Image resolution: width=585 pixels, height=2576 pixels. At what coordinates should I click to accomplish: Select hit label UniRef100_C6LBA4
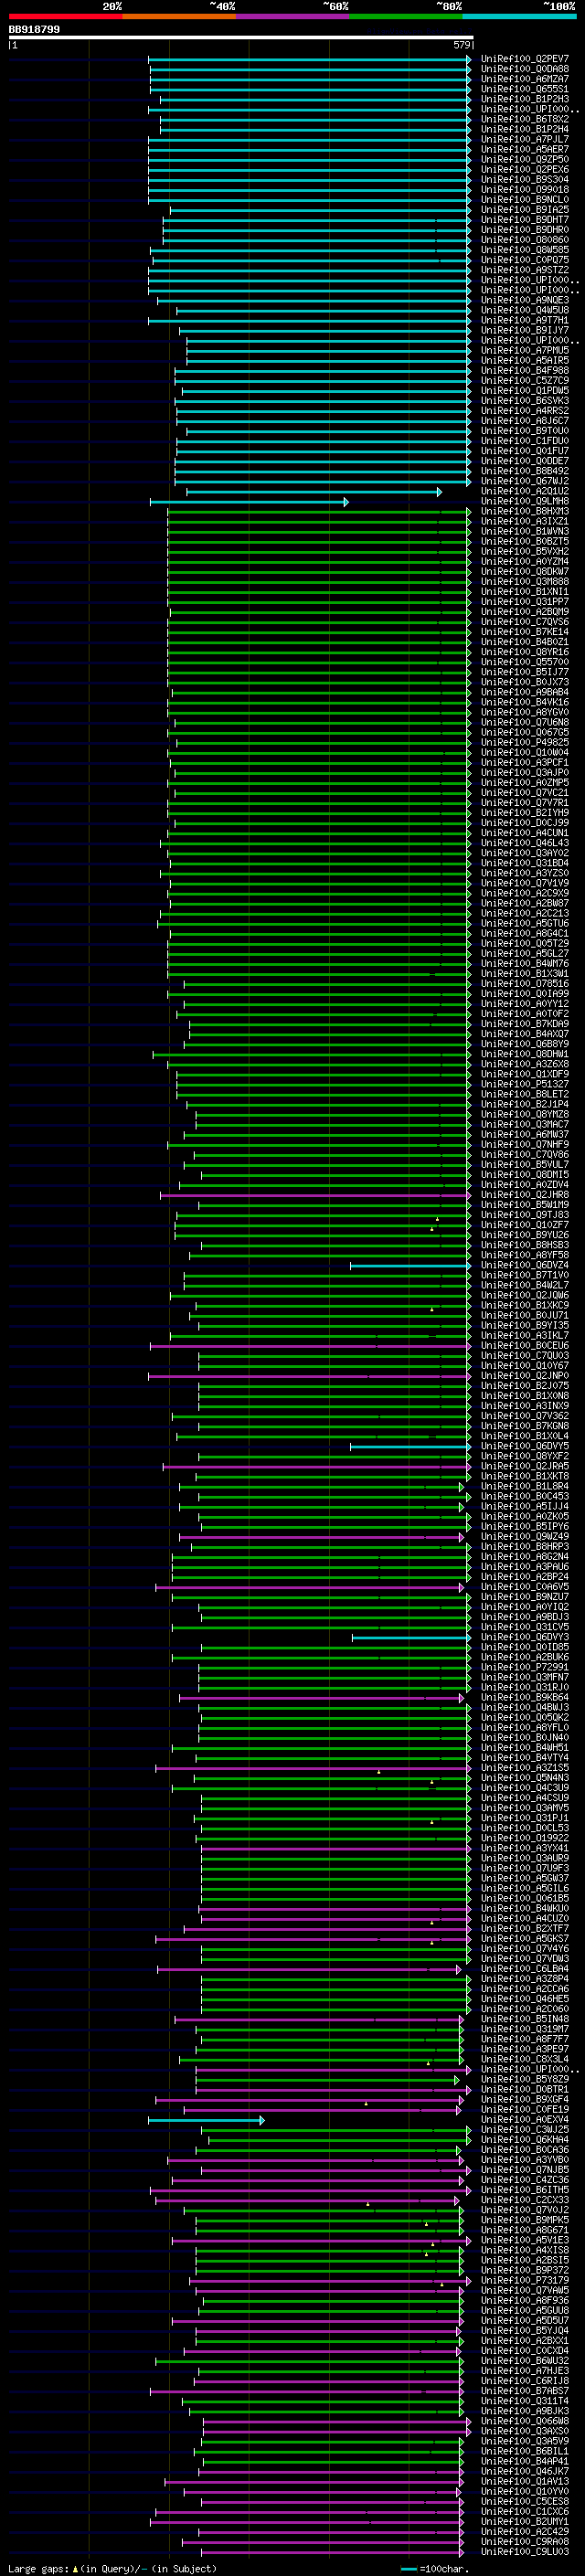coord(525,1969)
